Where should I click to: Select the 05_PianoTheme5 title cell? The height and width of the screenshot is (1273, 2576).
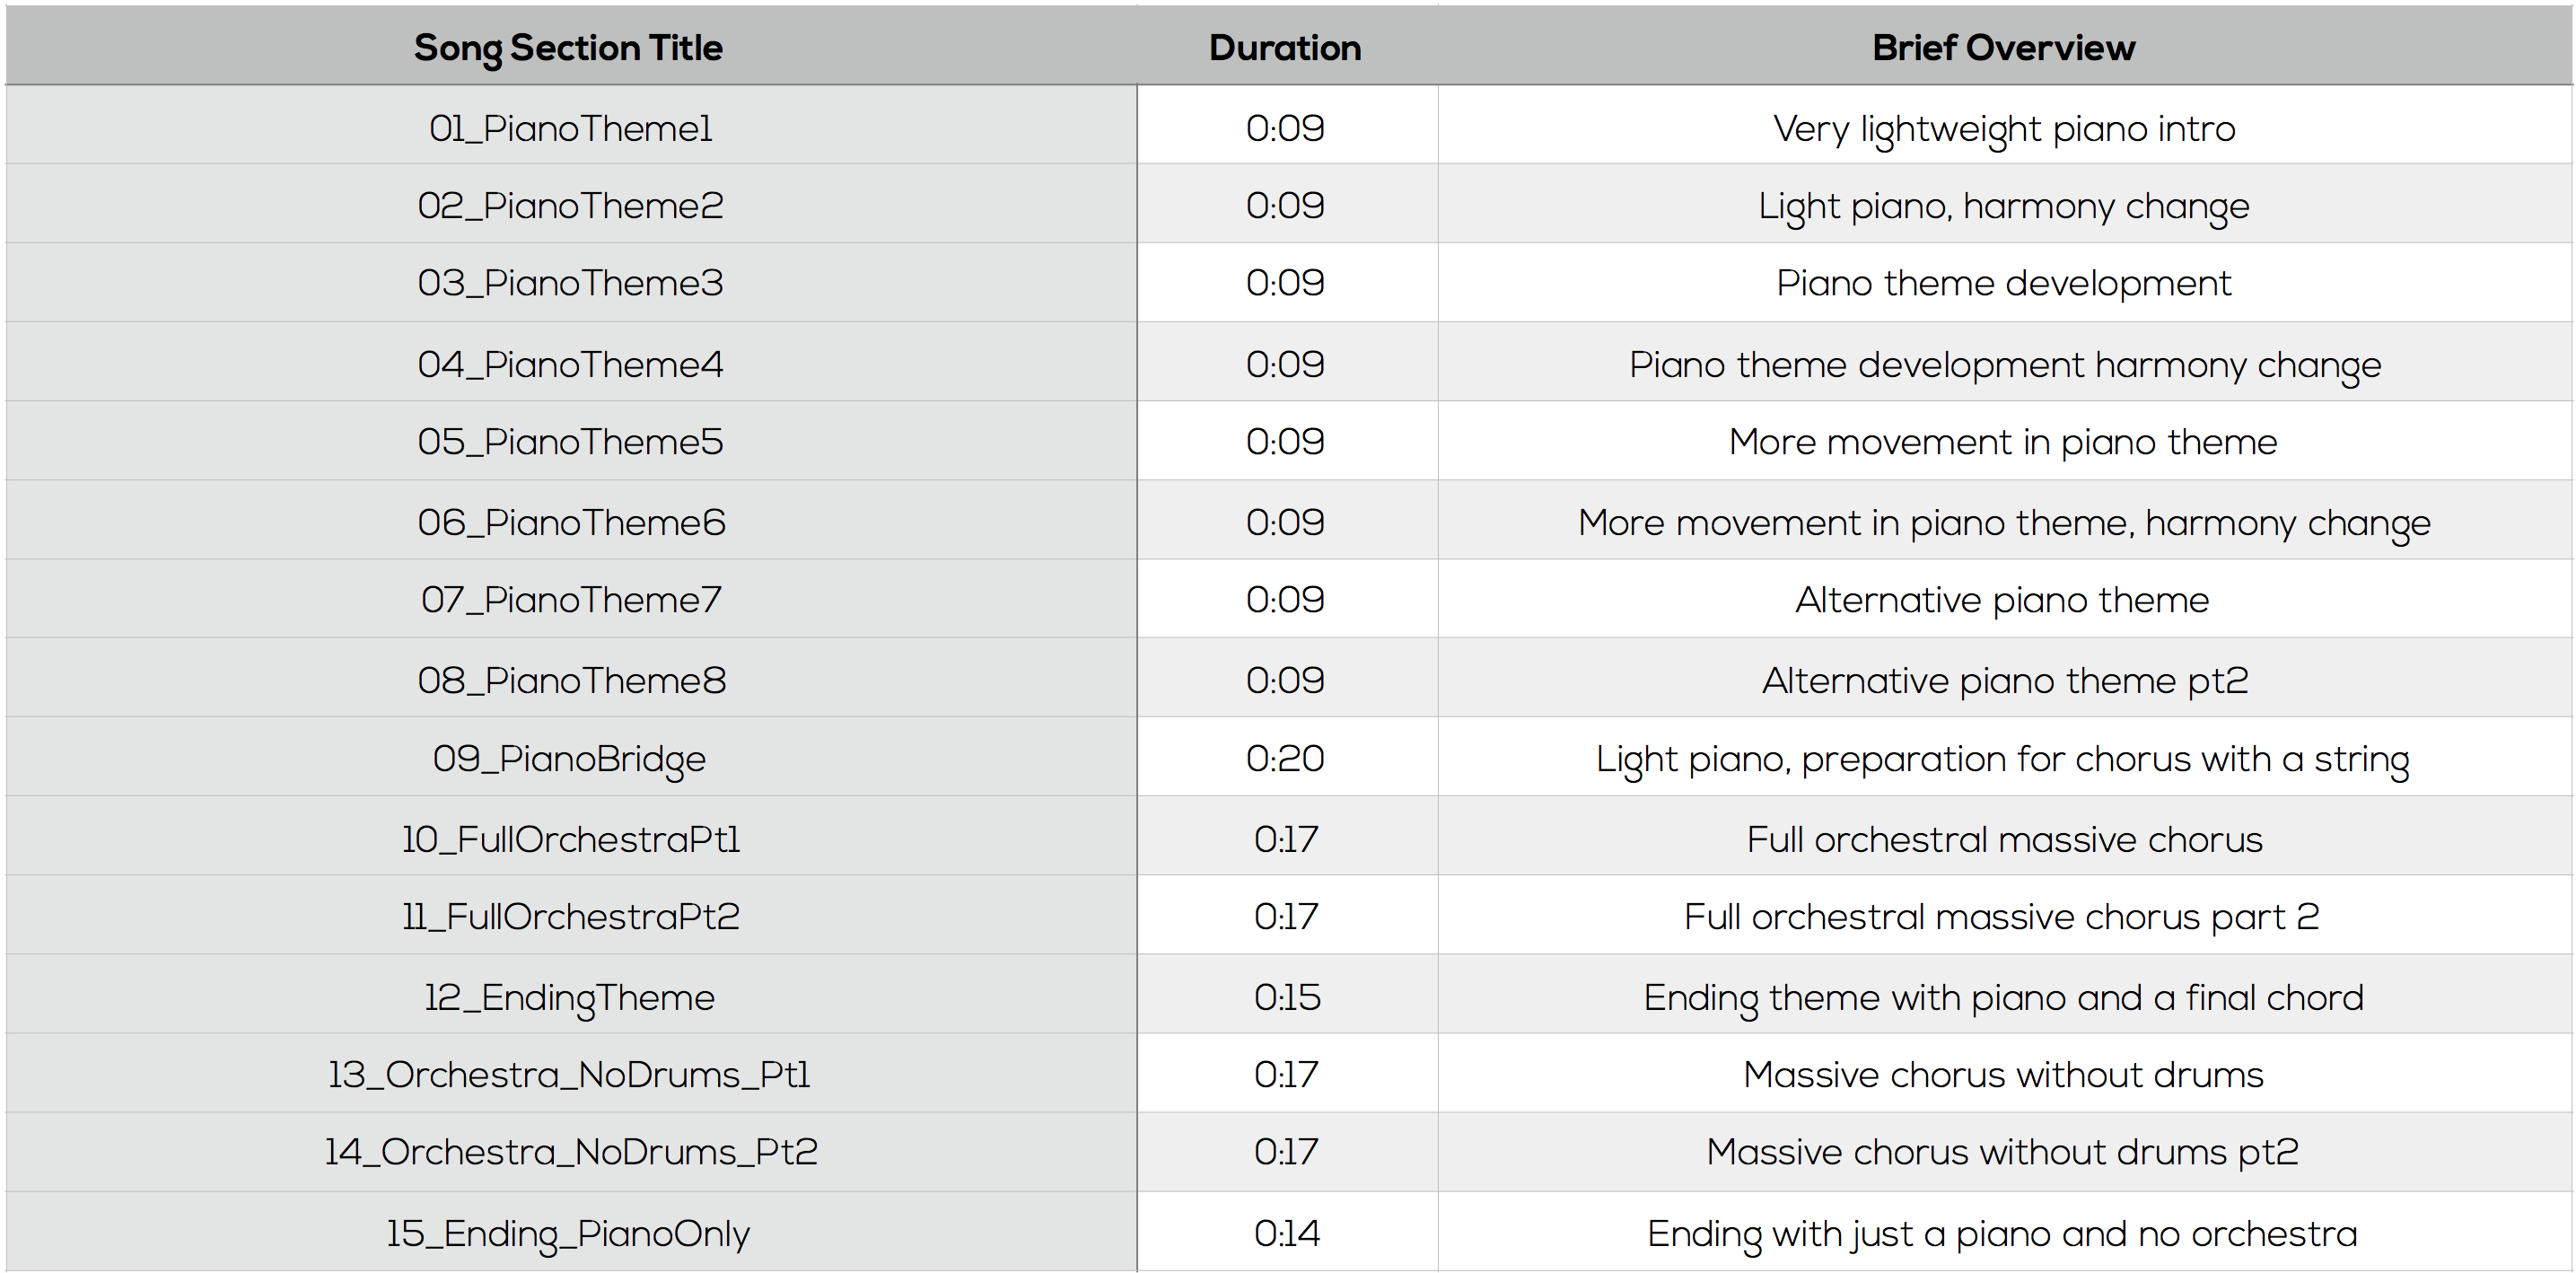[x=571, y=441]
